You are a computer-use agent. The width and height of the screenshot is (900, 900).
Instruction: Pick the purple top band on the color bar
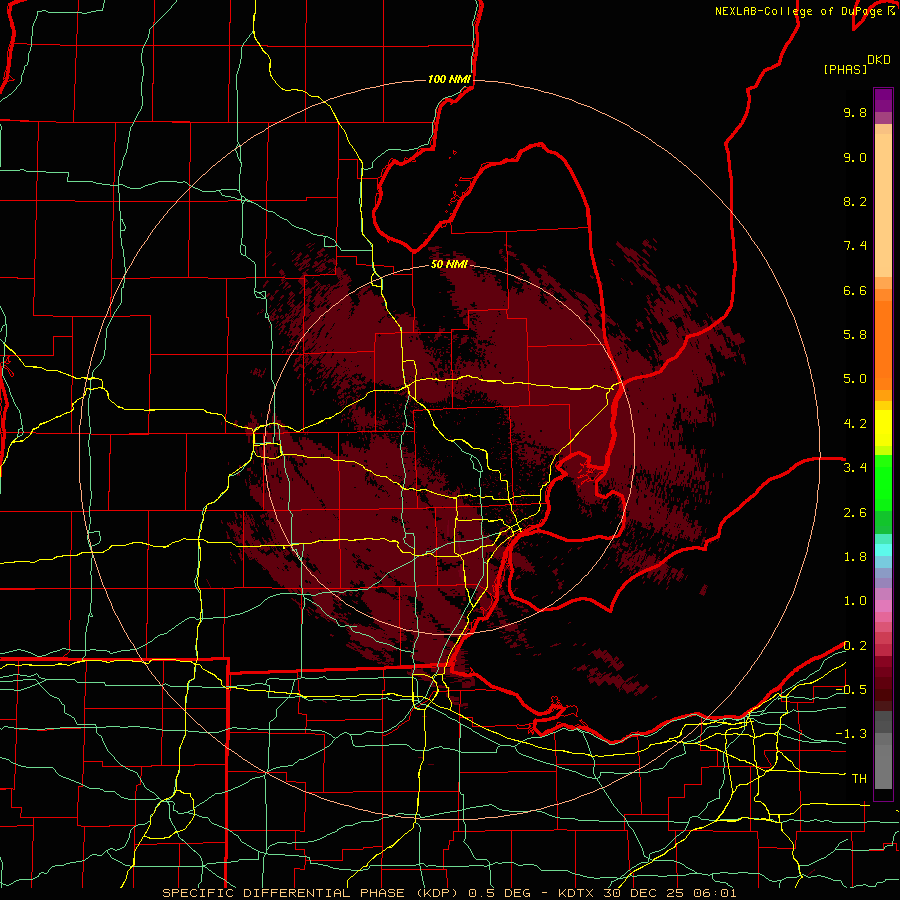[x=883, y=100]
